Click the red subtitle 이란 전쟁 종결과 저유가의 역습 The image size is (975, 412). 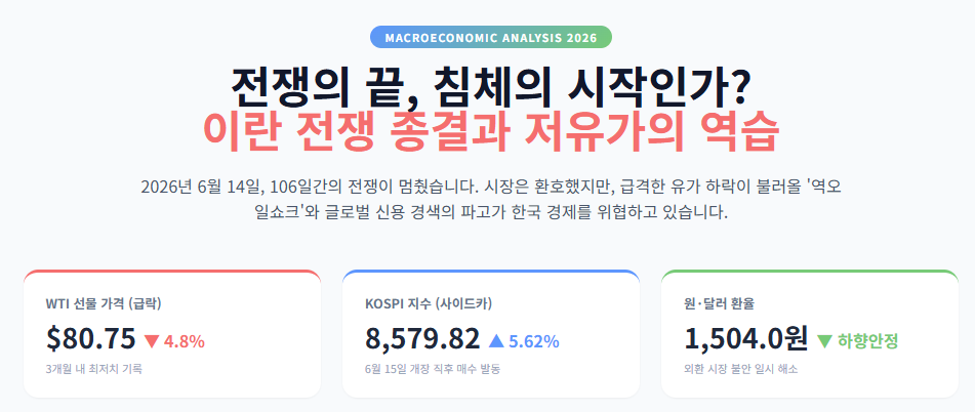491,132
